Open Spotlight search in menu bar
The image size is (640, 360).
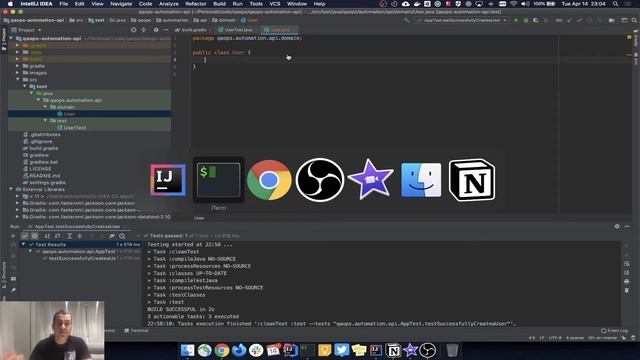615,4
